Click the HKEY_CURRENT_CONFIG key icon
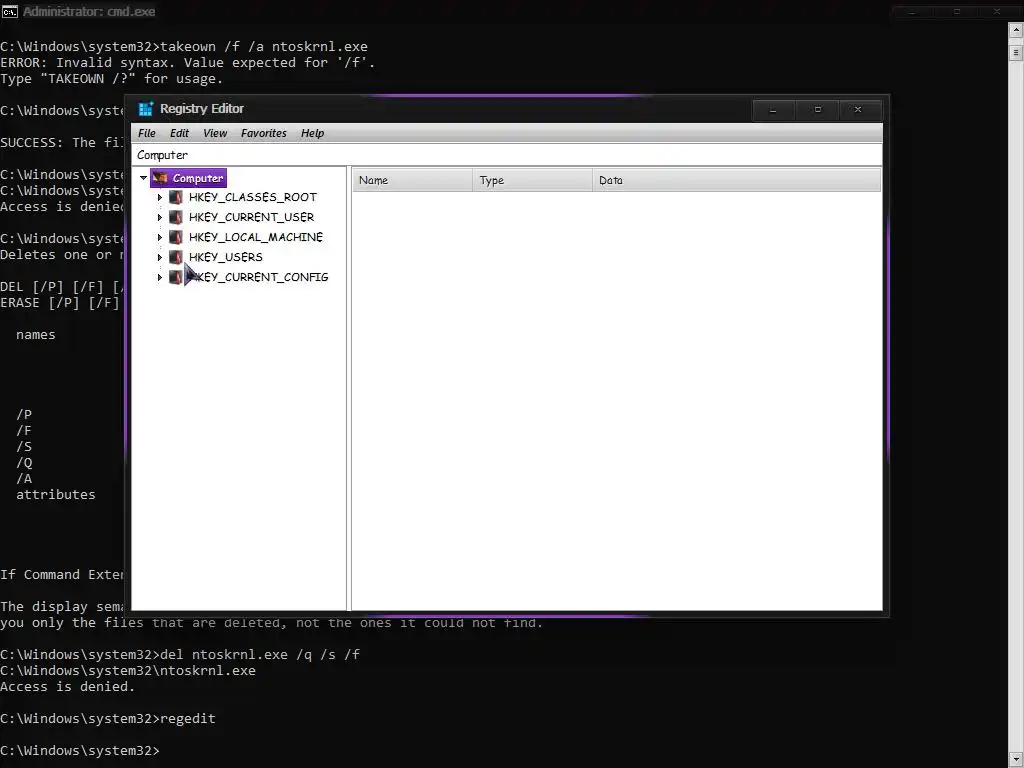1024x768 pixels. pos(176,277)
